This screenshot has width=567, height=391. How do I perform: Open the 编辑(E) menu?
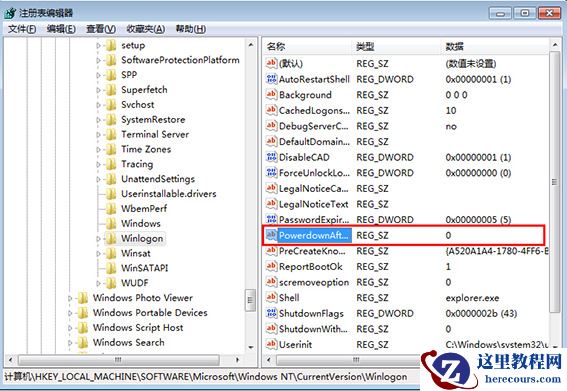pyautogui.click(x=61, y=29)
